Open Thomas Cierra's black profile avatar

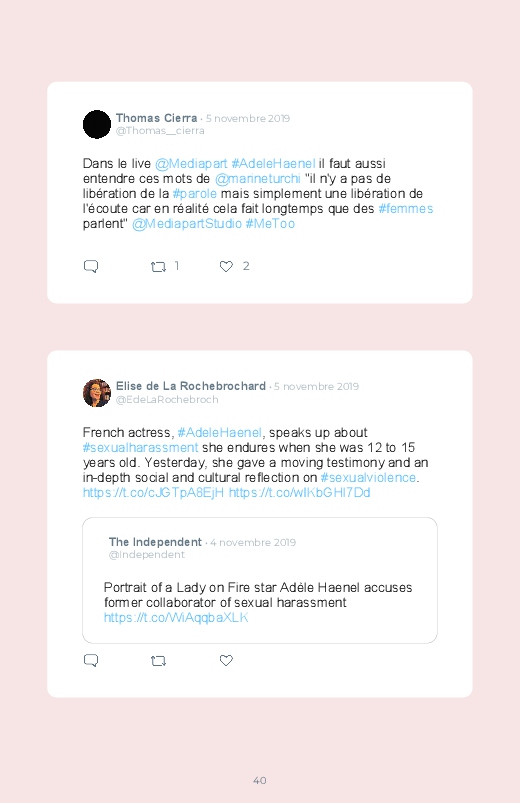pyautogui.click(x=97, y=124)
